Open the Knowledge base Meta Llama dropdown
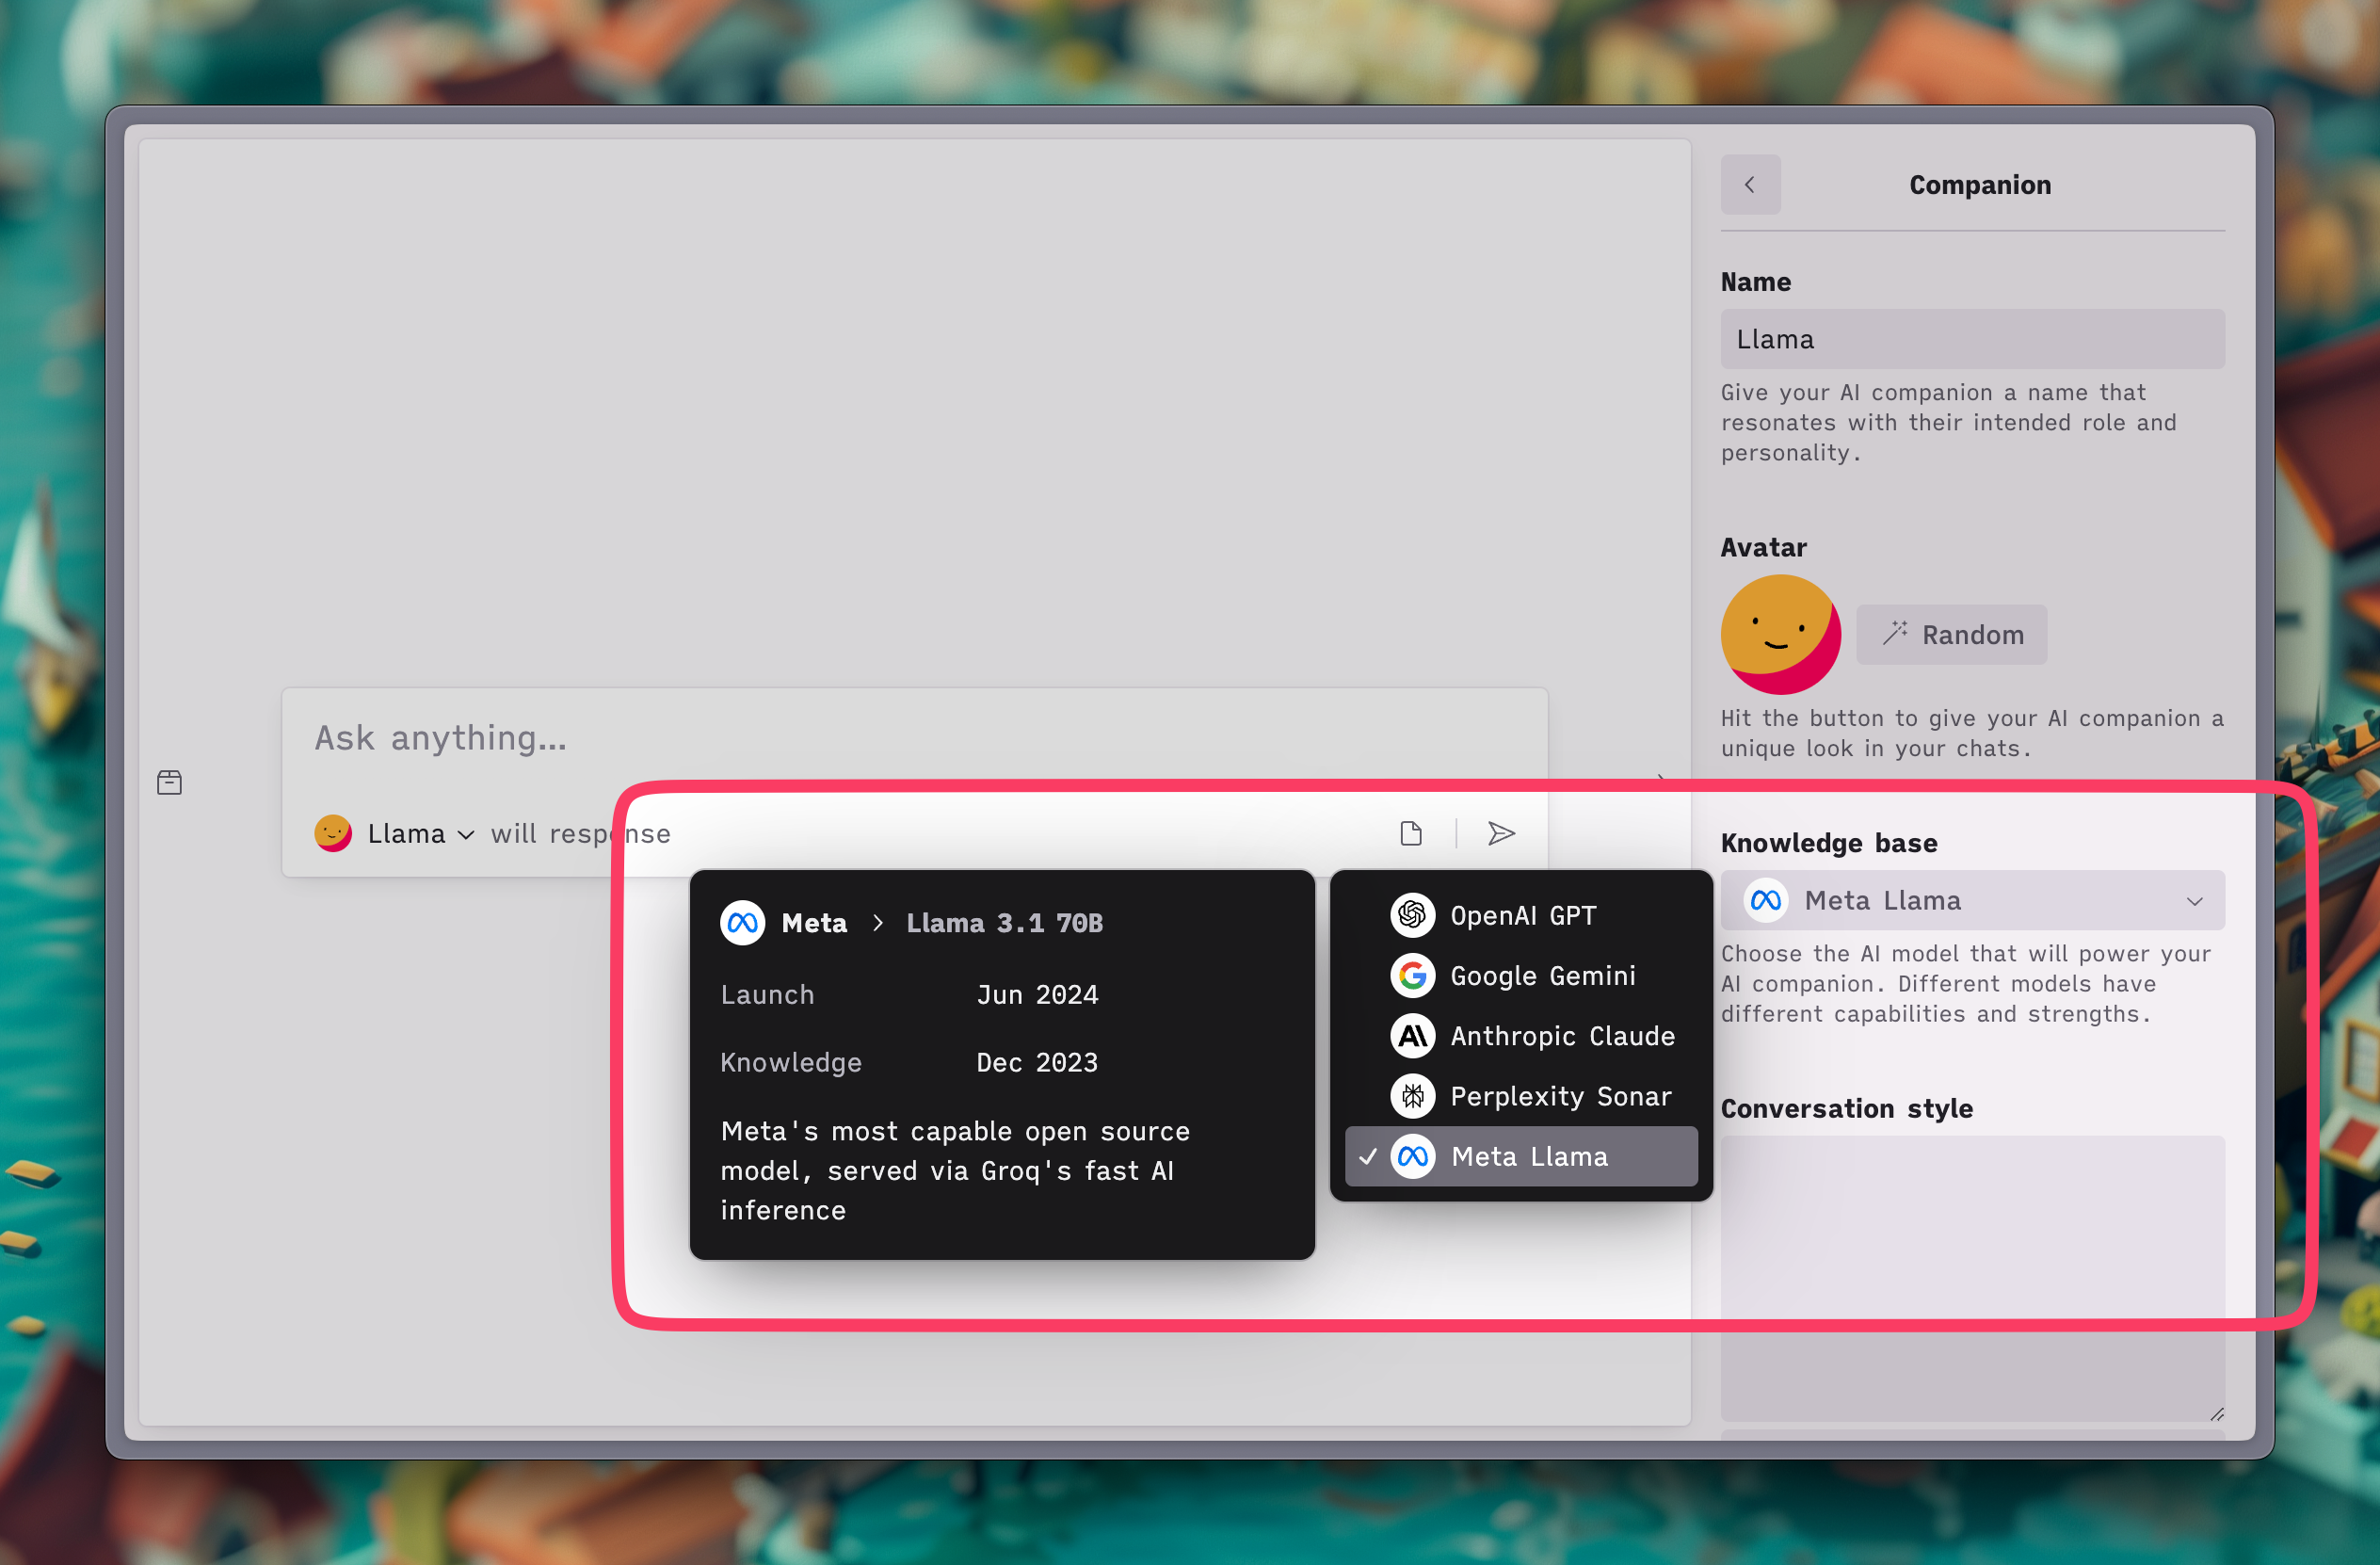 1972,900
